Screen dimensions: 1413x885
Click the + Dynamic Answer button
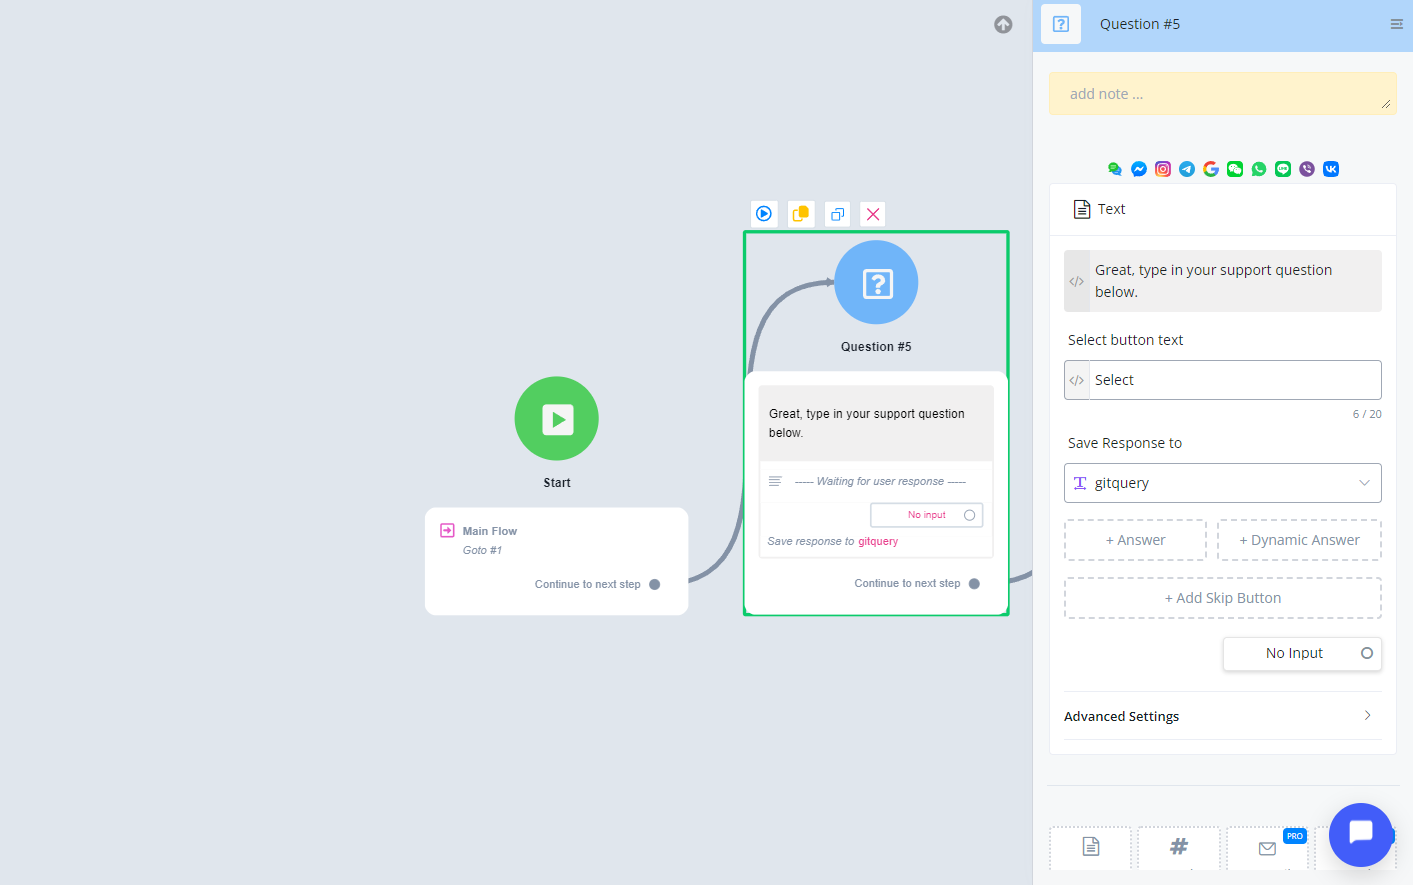coord(1299,540)
